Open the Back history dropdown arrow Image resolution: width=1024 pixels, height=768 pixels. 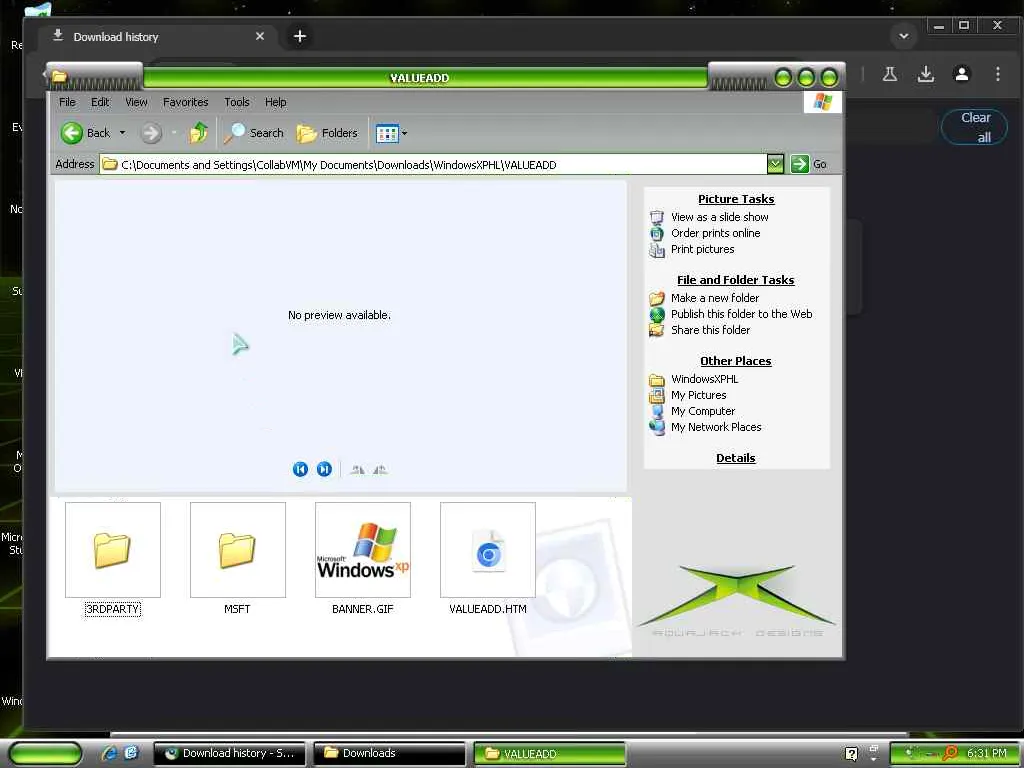122,133
